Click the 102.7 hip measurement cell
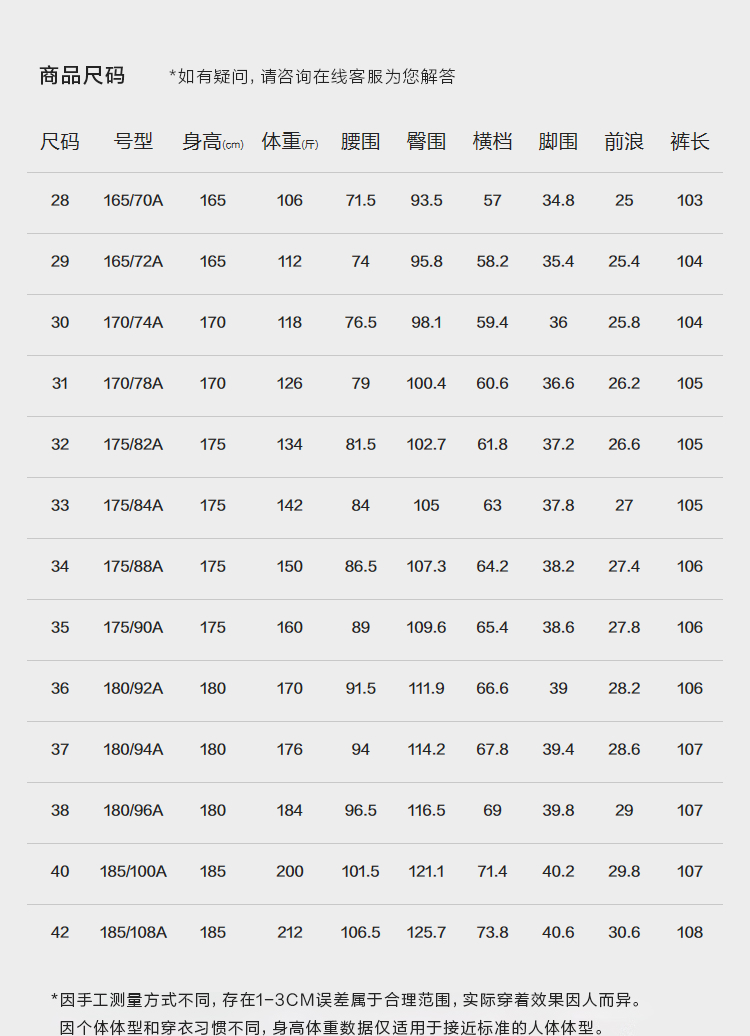The image size is (750, 1036). click(426, 445)
